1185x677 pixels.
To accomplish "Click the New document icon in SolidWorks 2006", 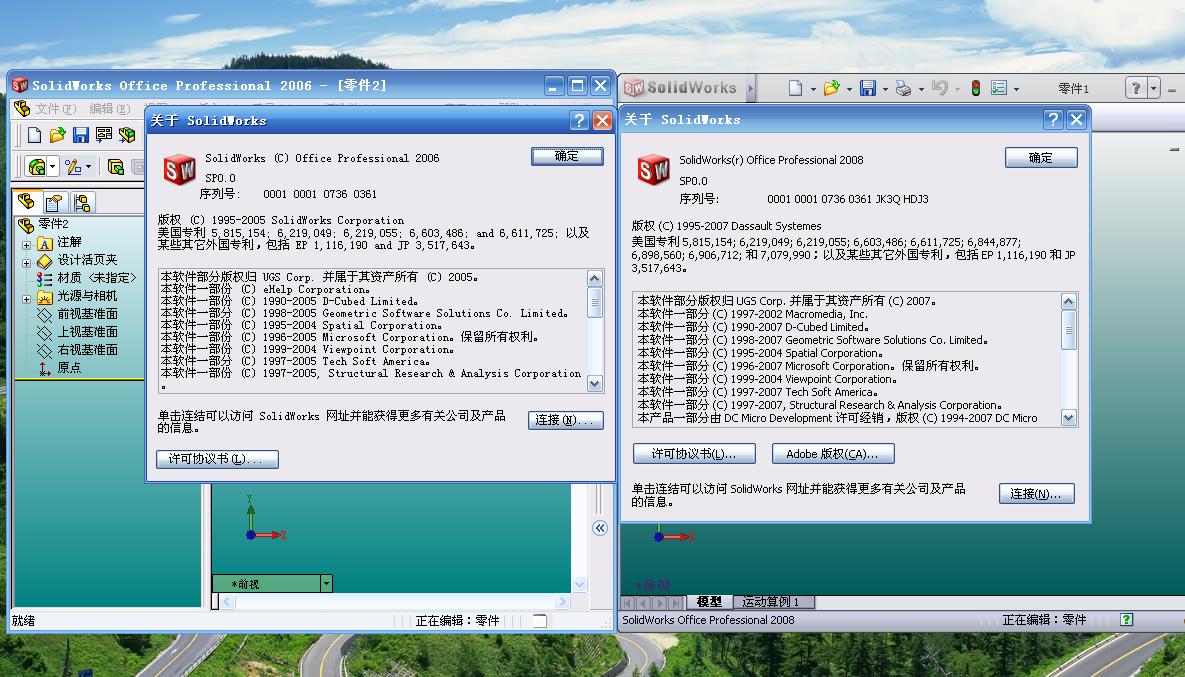I will (34, 134).
